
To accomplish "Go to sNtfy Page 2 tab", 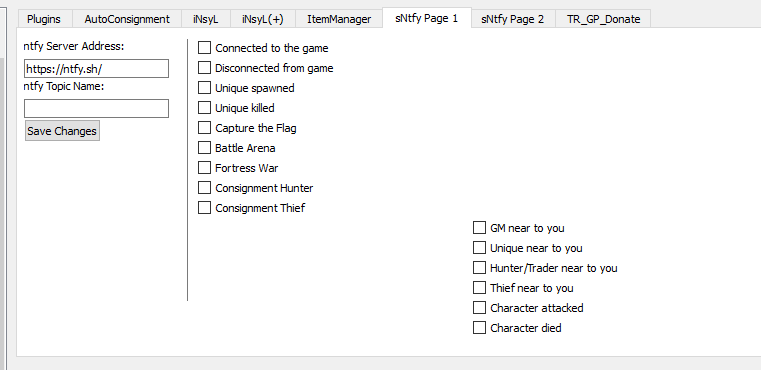I will click(513, 19).
